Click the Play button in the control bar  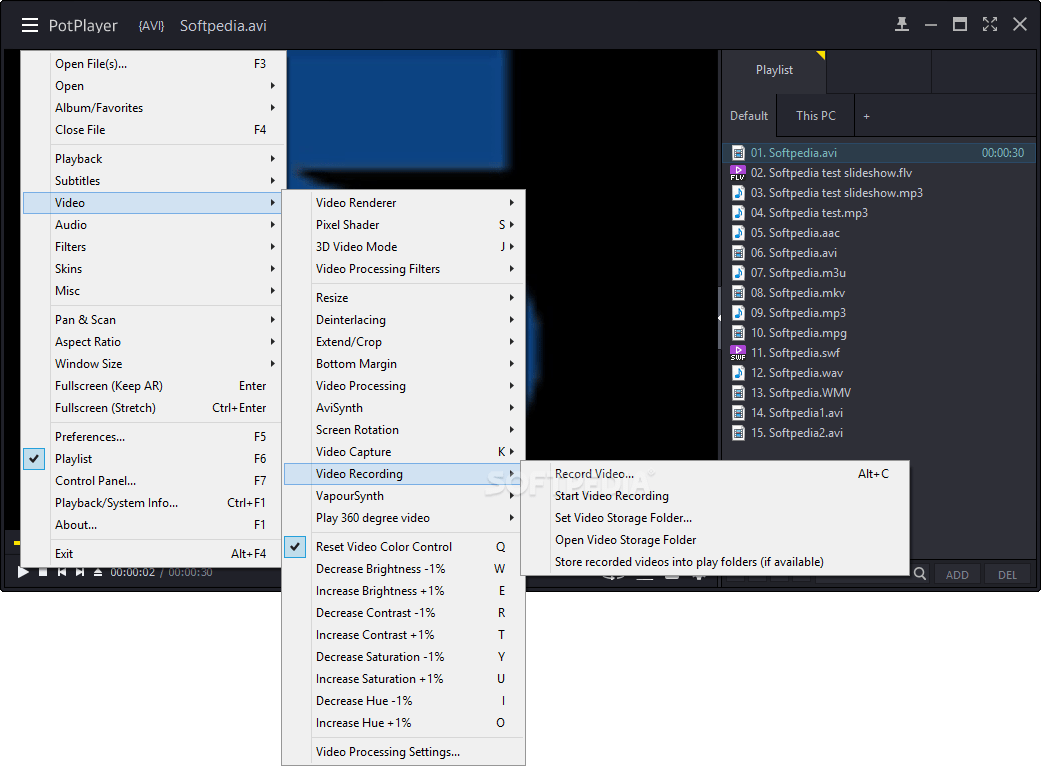pyautogui.click(x=23, y=572)
